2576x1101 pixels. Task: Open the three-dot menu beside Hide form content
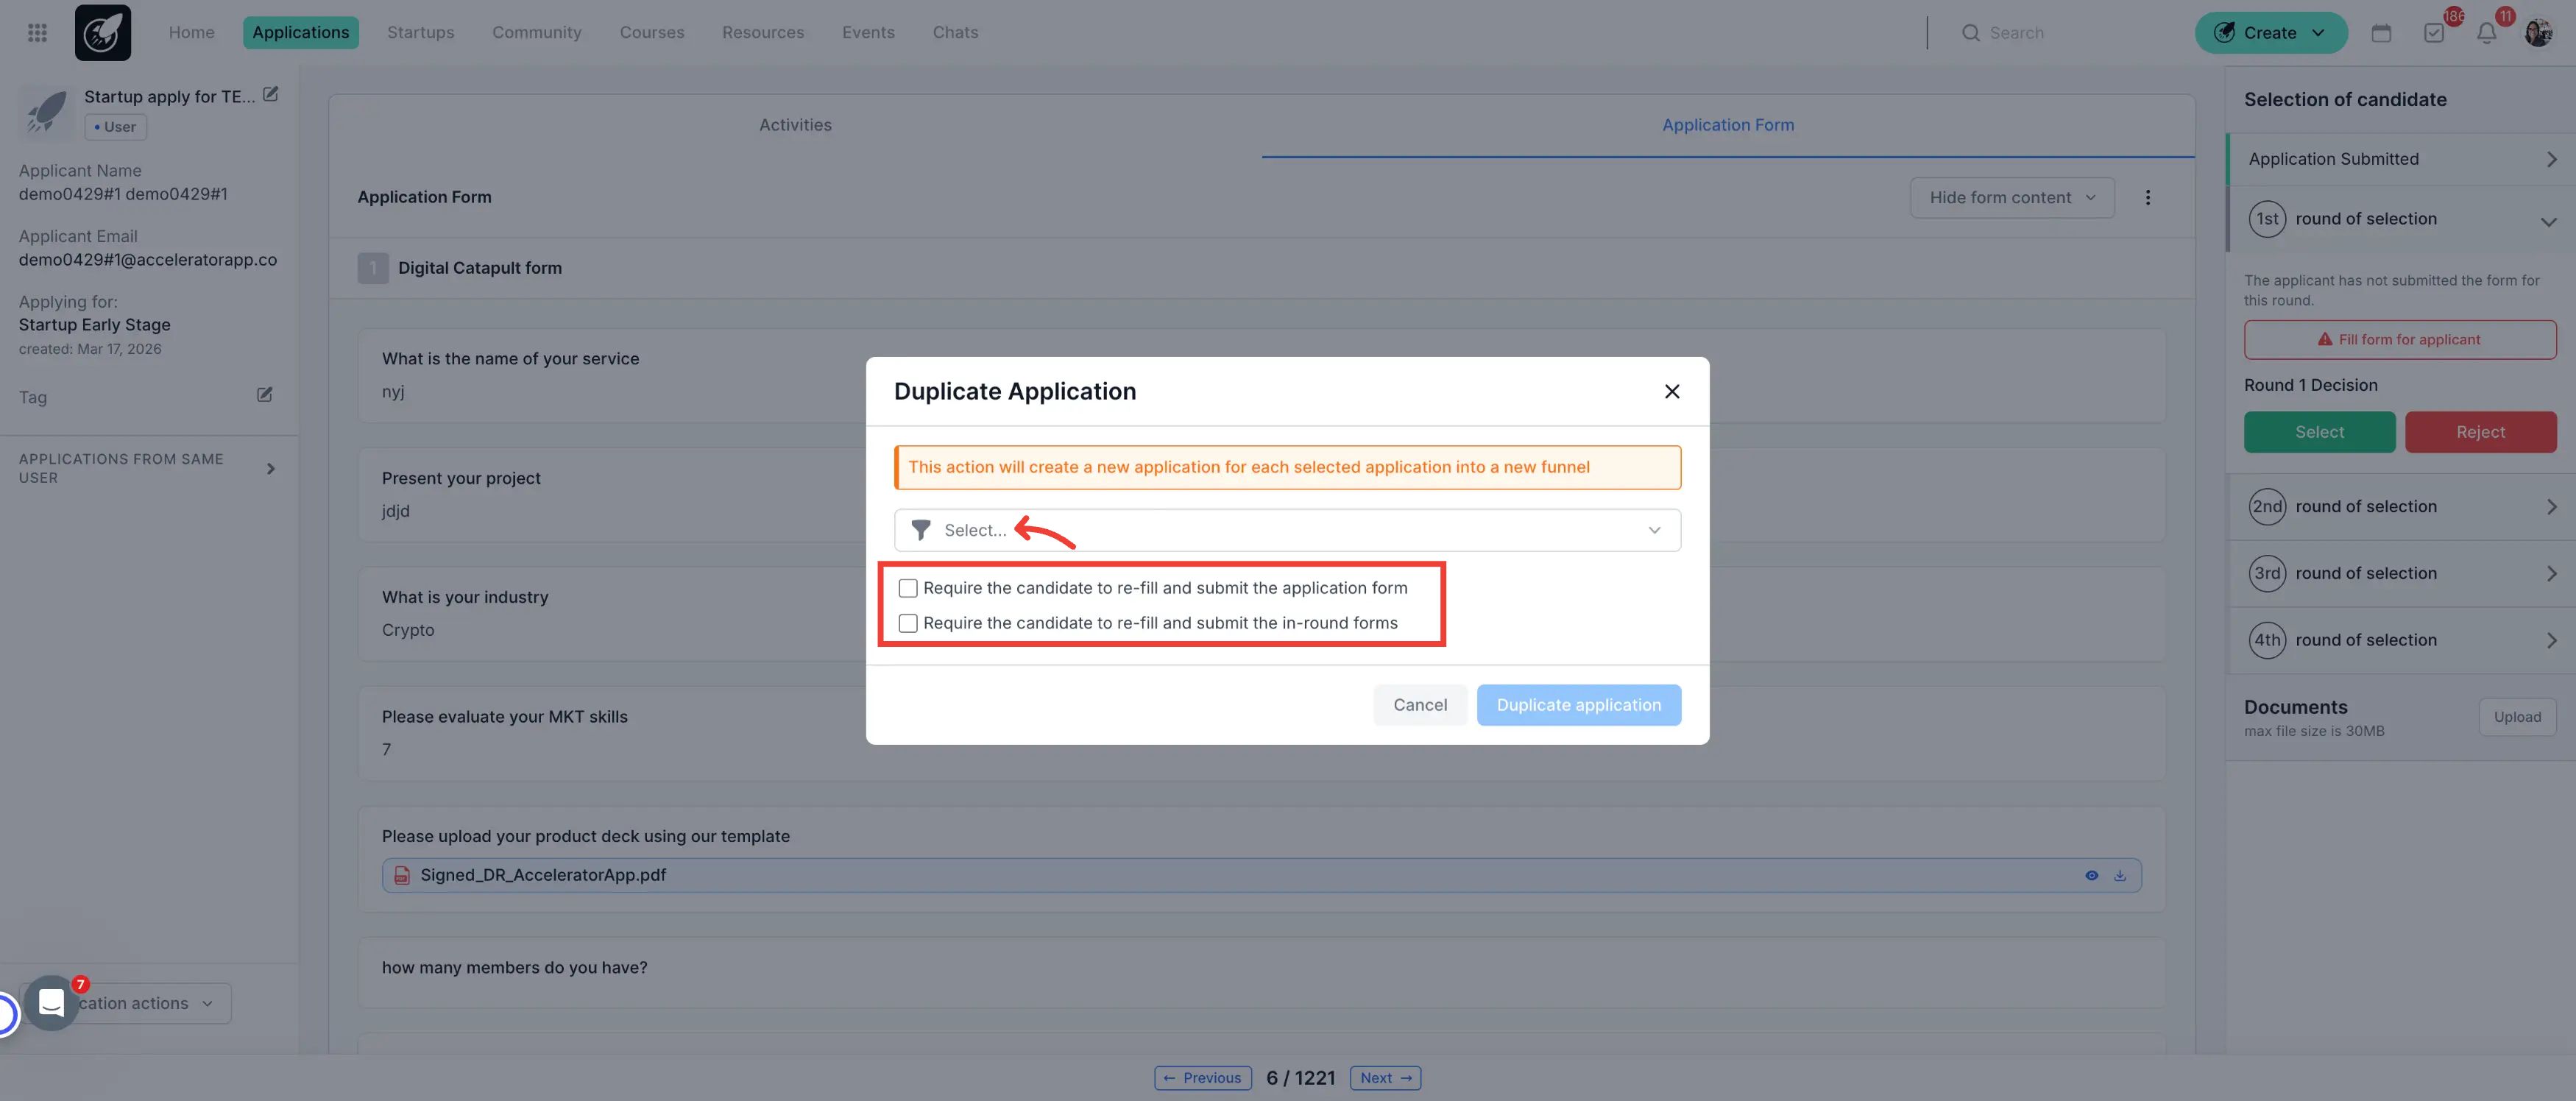[x=2147, y=197]
